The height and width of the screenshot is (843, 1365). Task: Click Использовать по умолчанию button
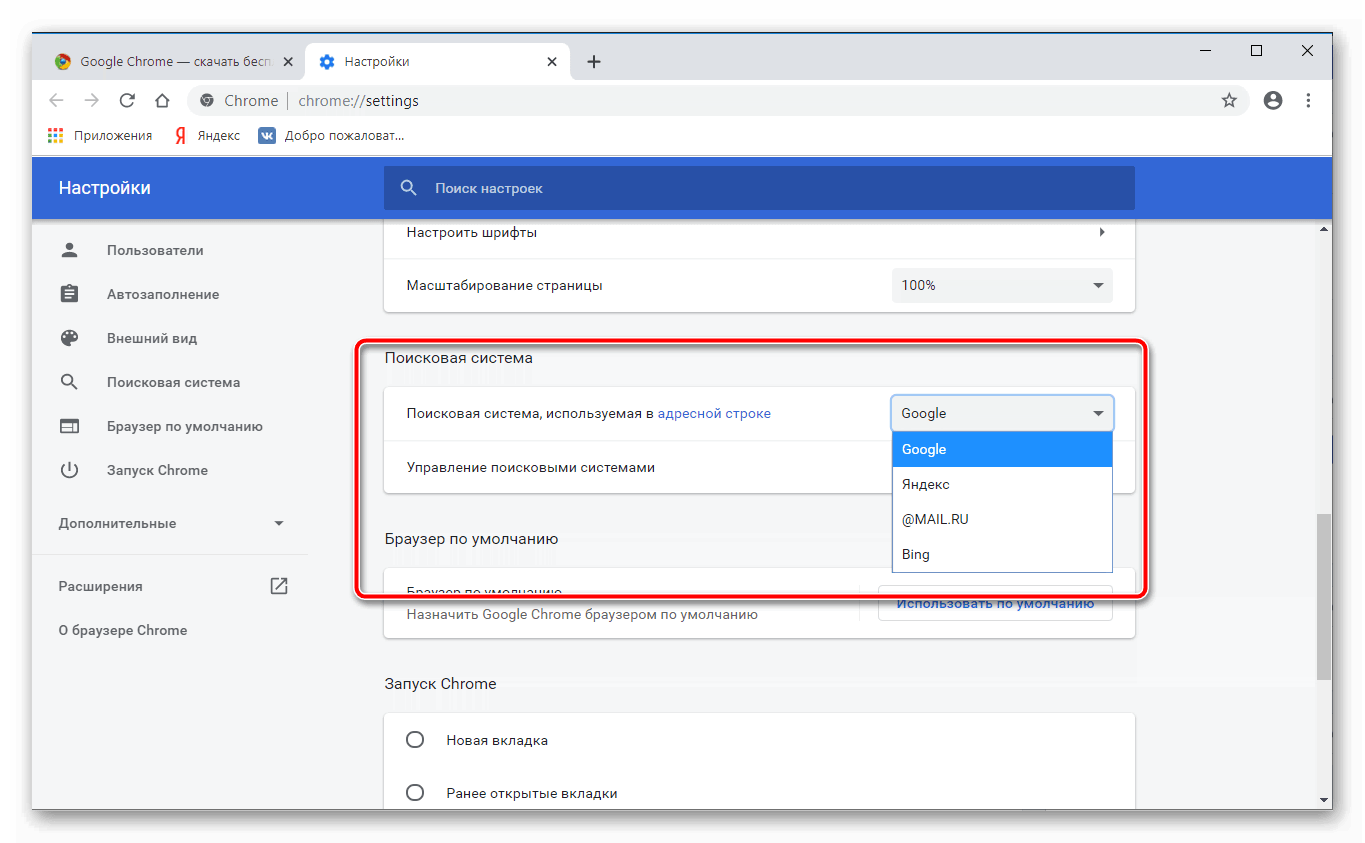[995, 603]
